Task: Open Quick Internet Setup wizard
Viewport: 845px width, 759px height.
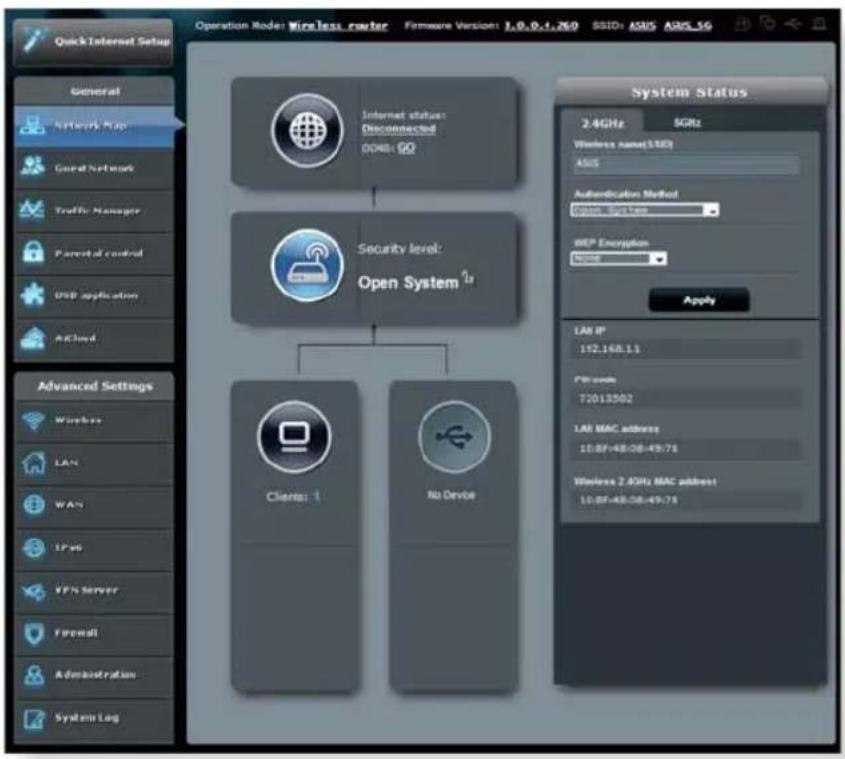Action: click(93, 42)
